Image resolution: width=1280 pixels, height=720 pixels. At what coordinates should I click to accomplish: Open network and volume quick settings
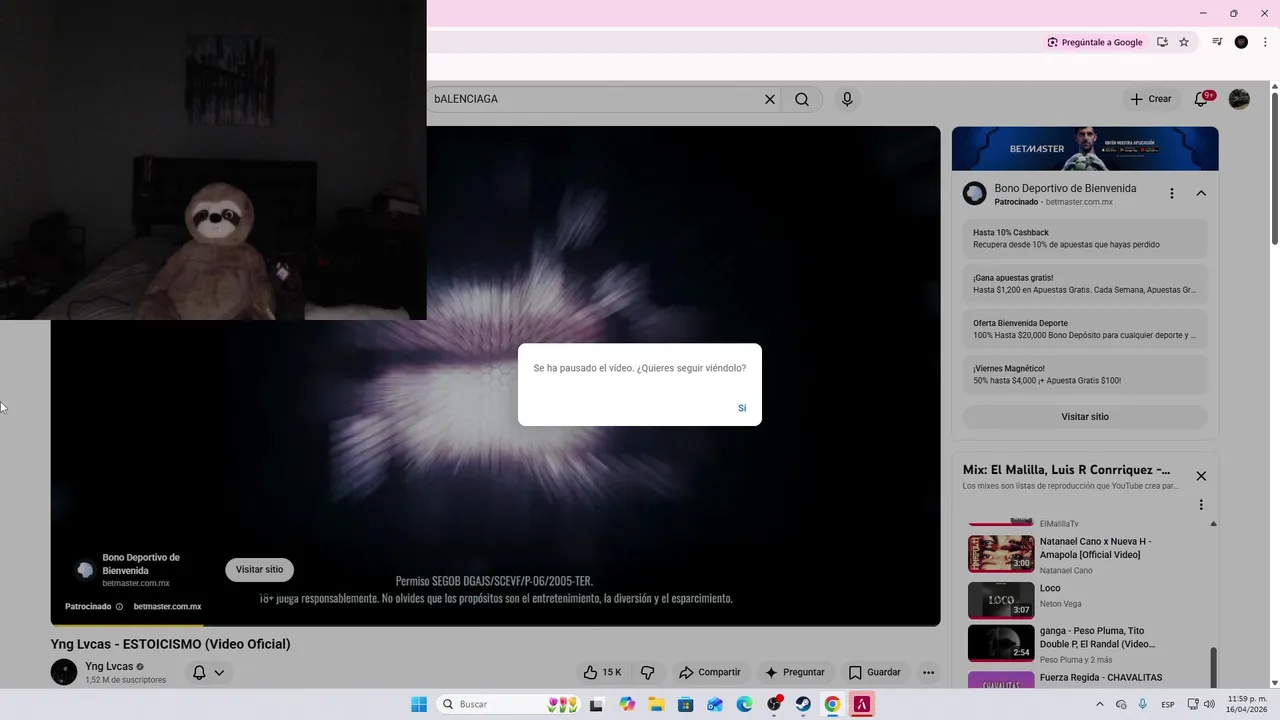point(1201,704)
